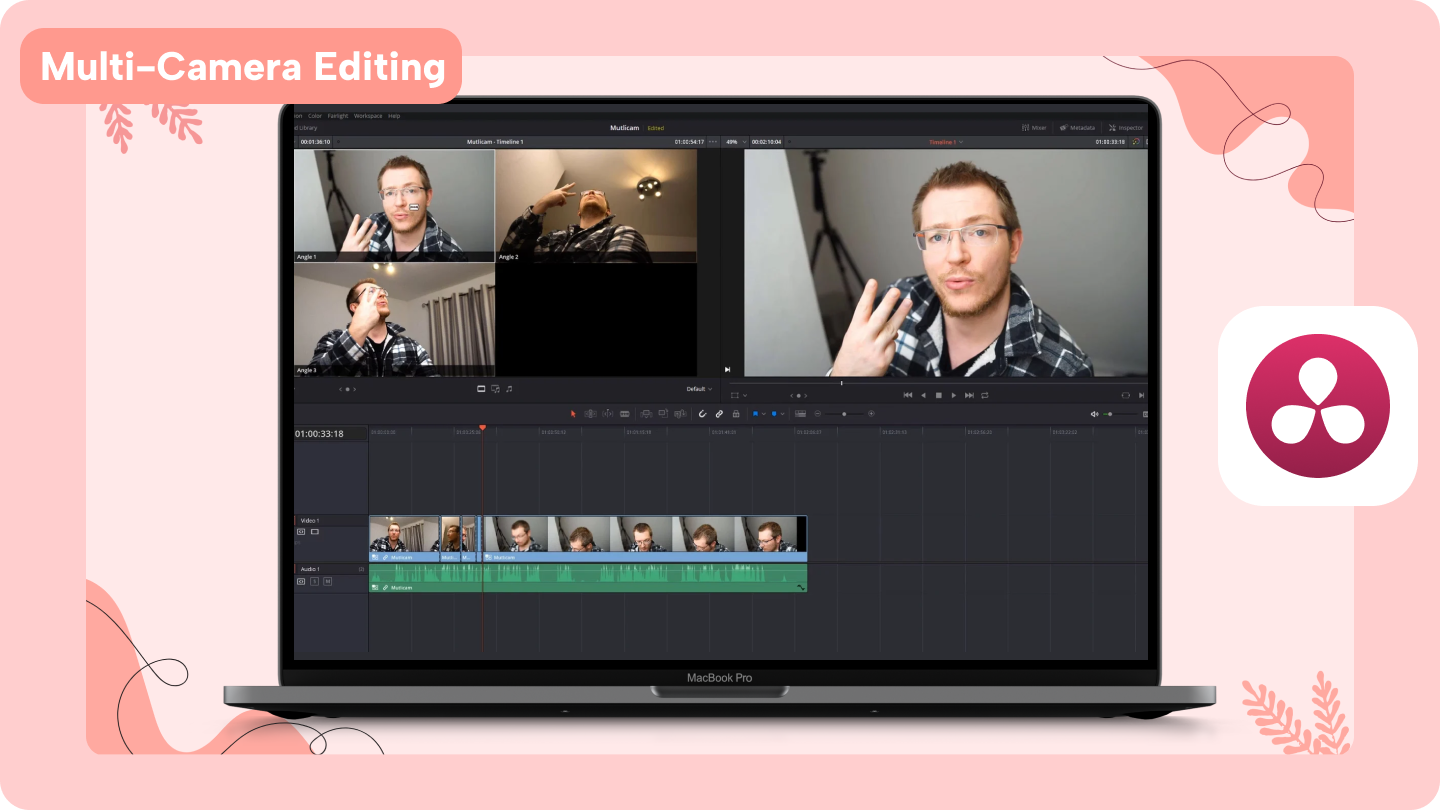Mute the Audio 1 track
The width and height of the screenshot is (1440, 810).
pos(327,581)
